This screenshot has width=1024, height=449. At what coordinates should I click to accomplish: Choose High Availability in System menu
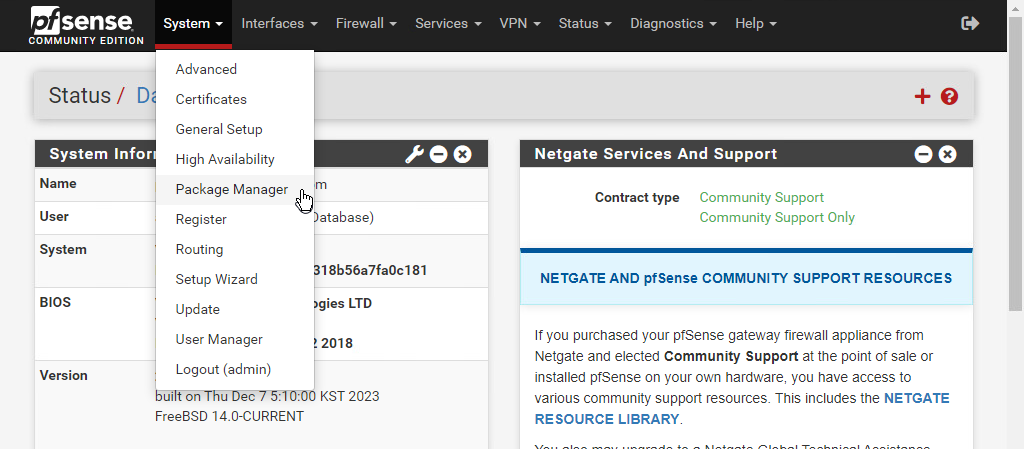[x=235, y=159]
